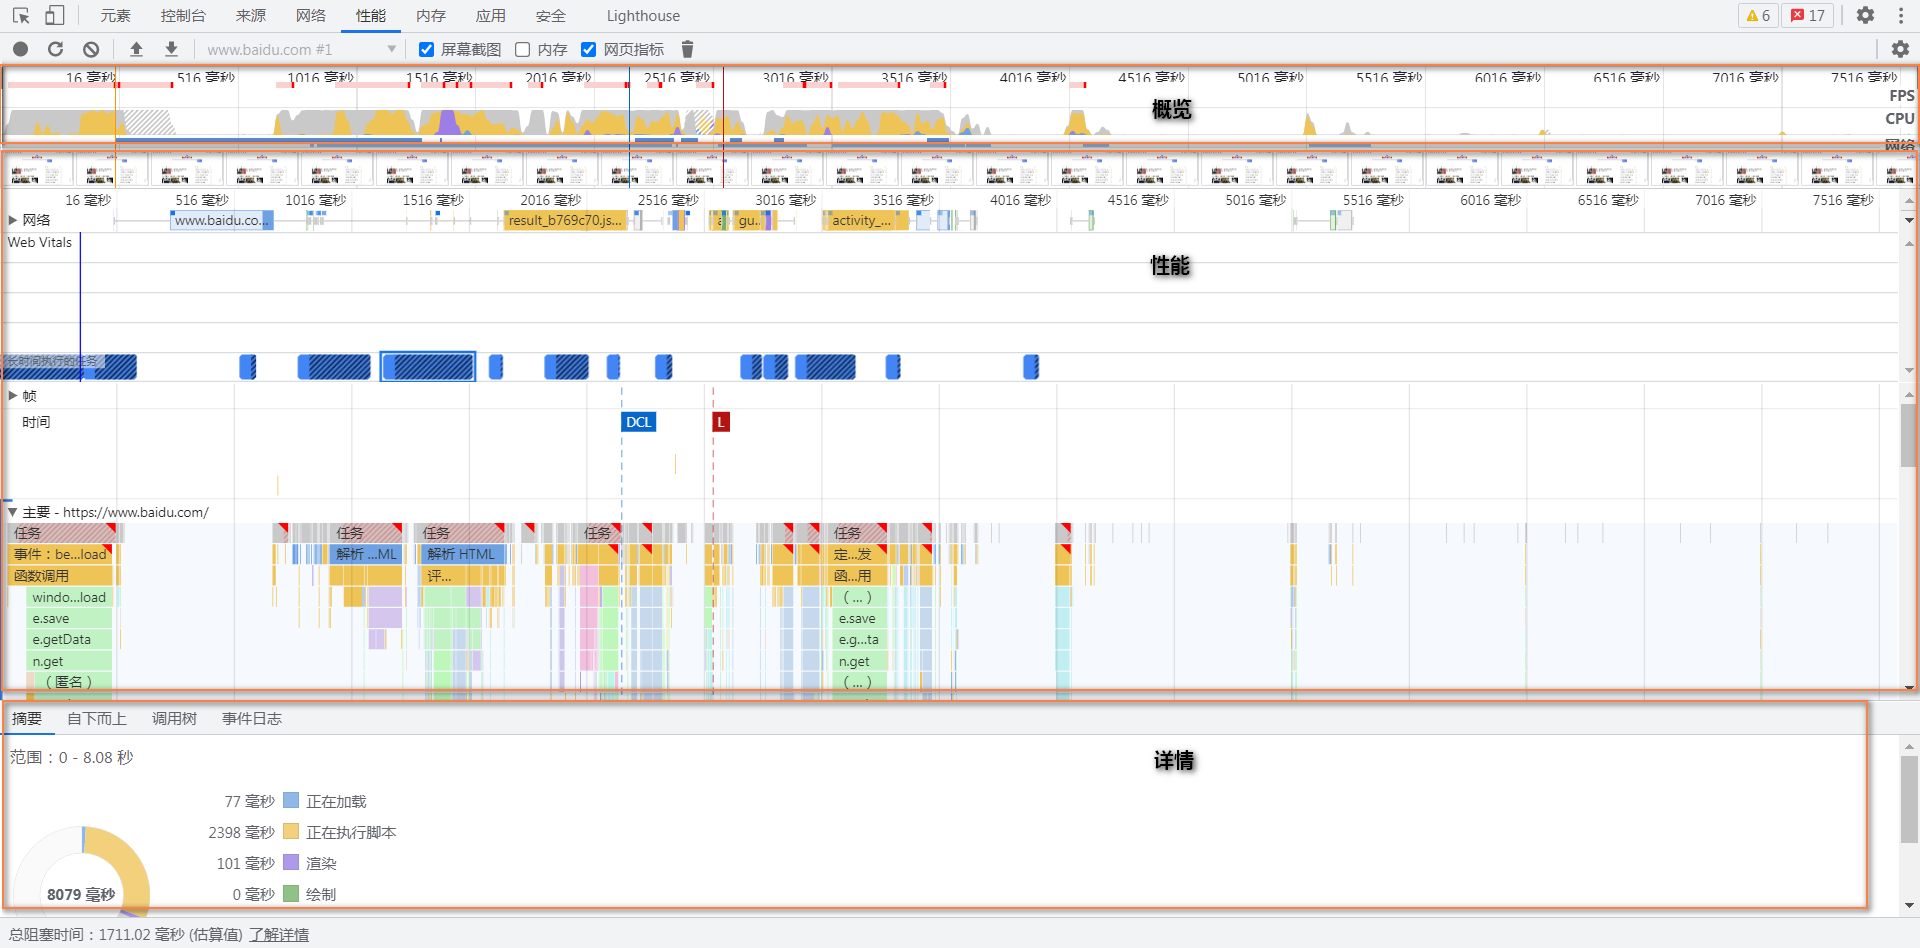Click the load profile upload icon
1920x948 pixels.
[x=137, y=49]
